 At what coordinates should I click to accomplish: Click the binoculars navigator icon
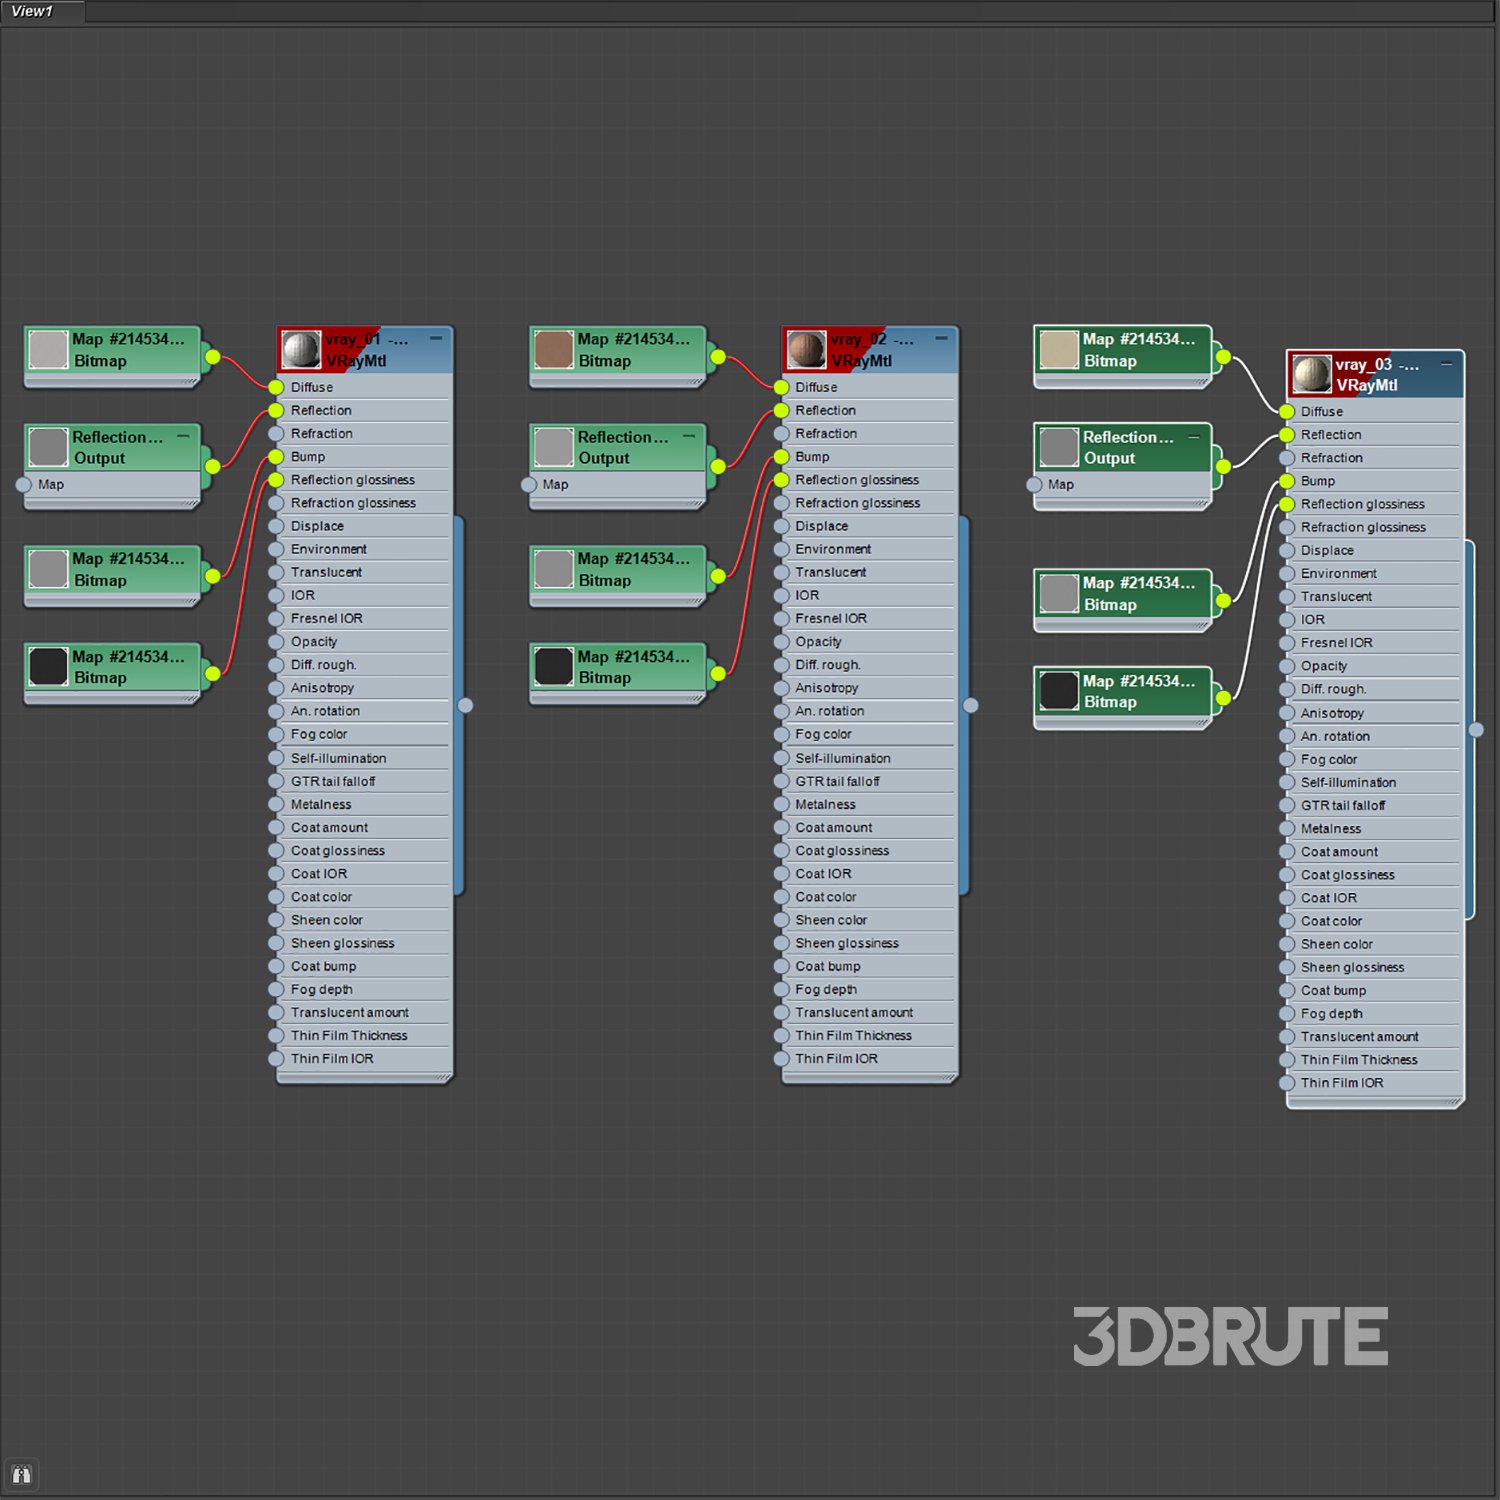tap(21, 1474)
